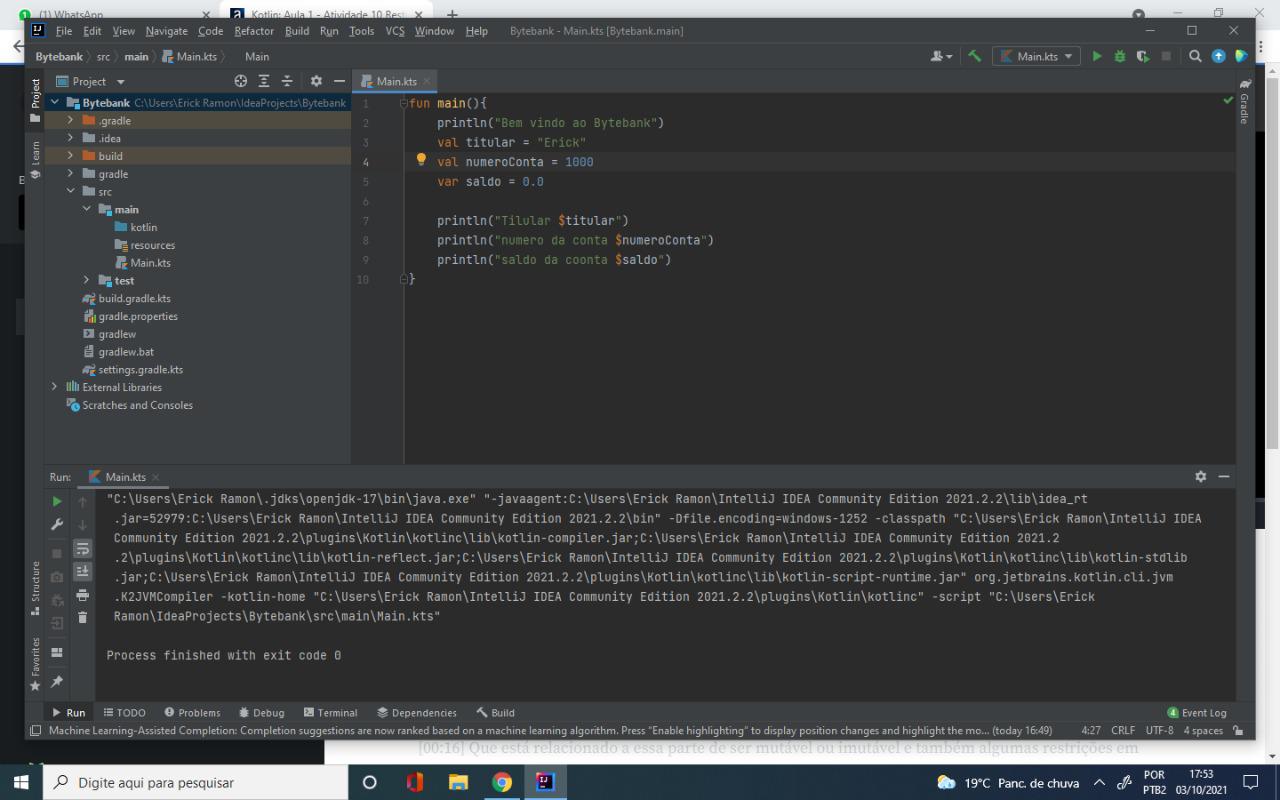Open the Code With Me user icon
Viewport: 1280px width, 800px height.
coord(941,56)
